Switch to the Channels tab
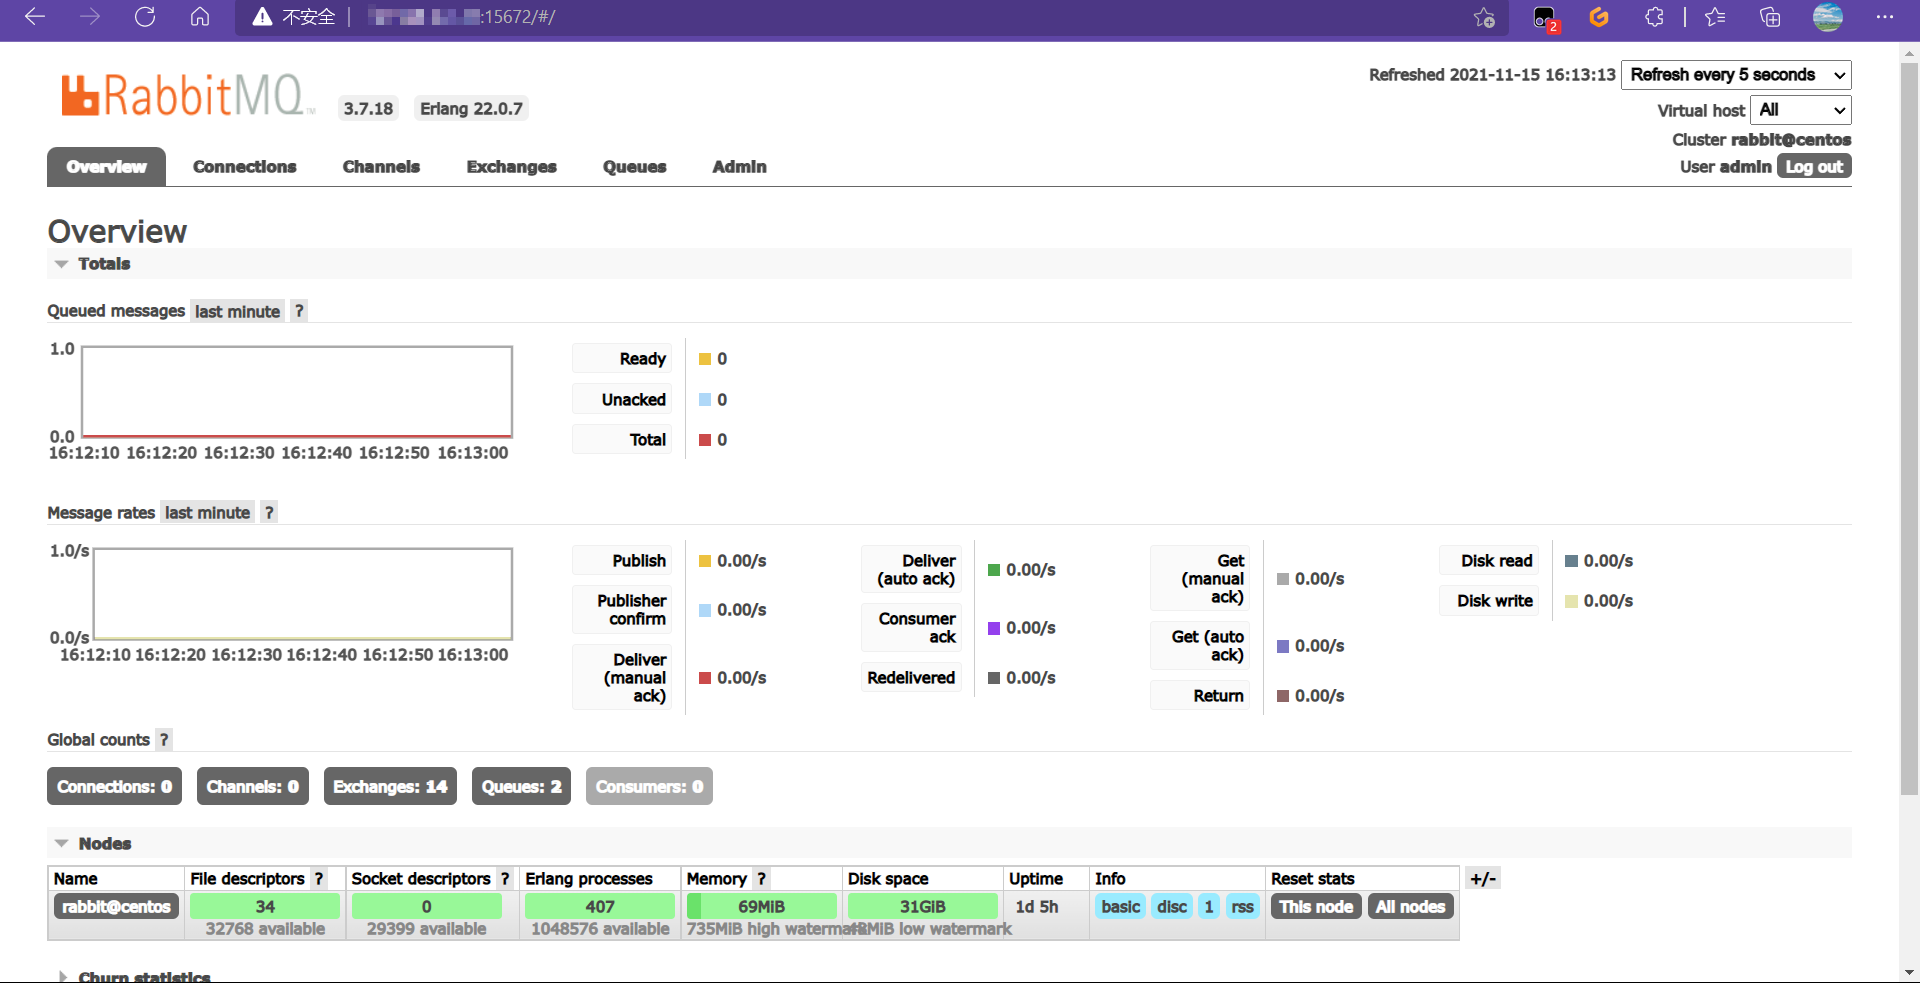This screenshot has width=1920, height=983. click(381, 167)
